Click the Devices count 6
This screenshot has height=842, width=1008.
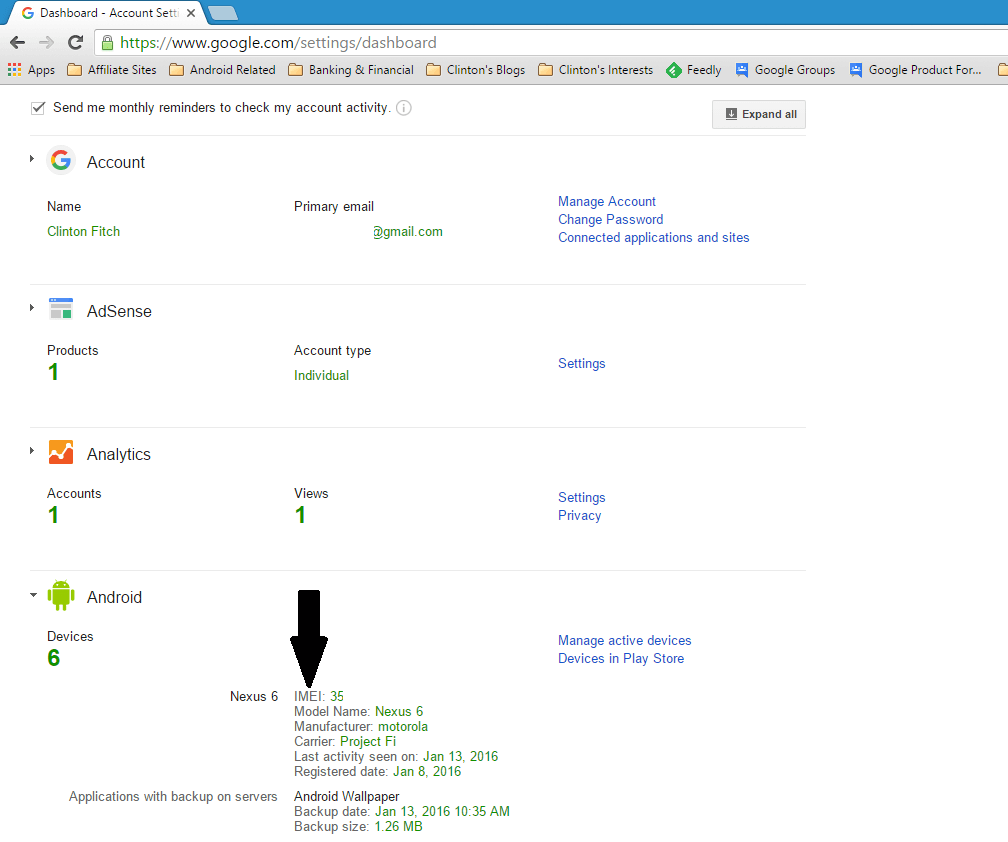point(53,658)
